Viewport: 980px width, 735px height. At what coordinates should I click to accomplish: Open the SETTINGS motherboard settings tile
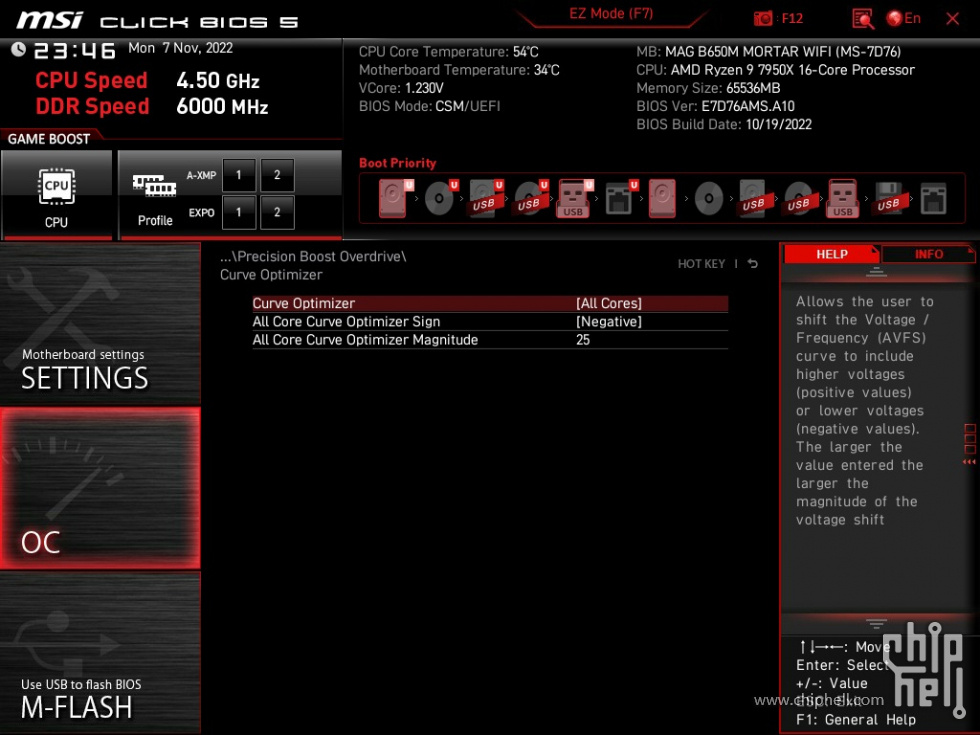point(100,324)
